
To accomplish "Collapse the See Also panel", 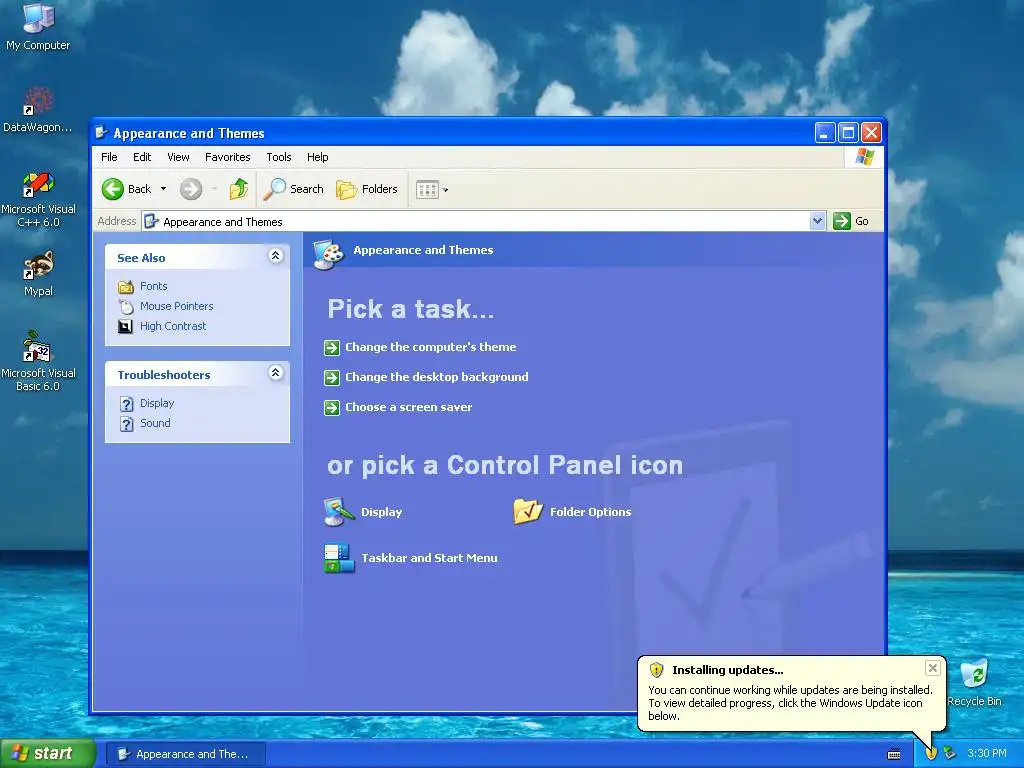I will [276, 256].
